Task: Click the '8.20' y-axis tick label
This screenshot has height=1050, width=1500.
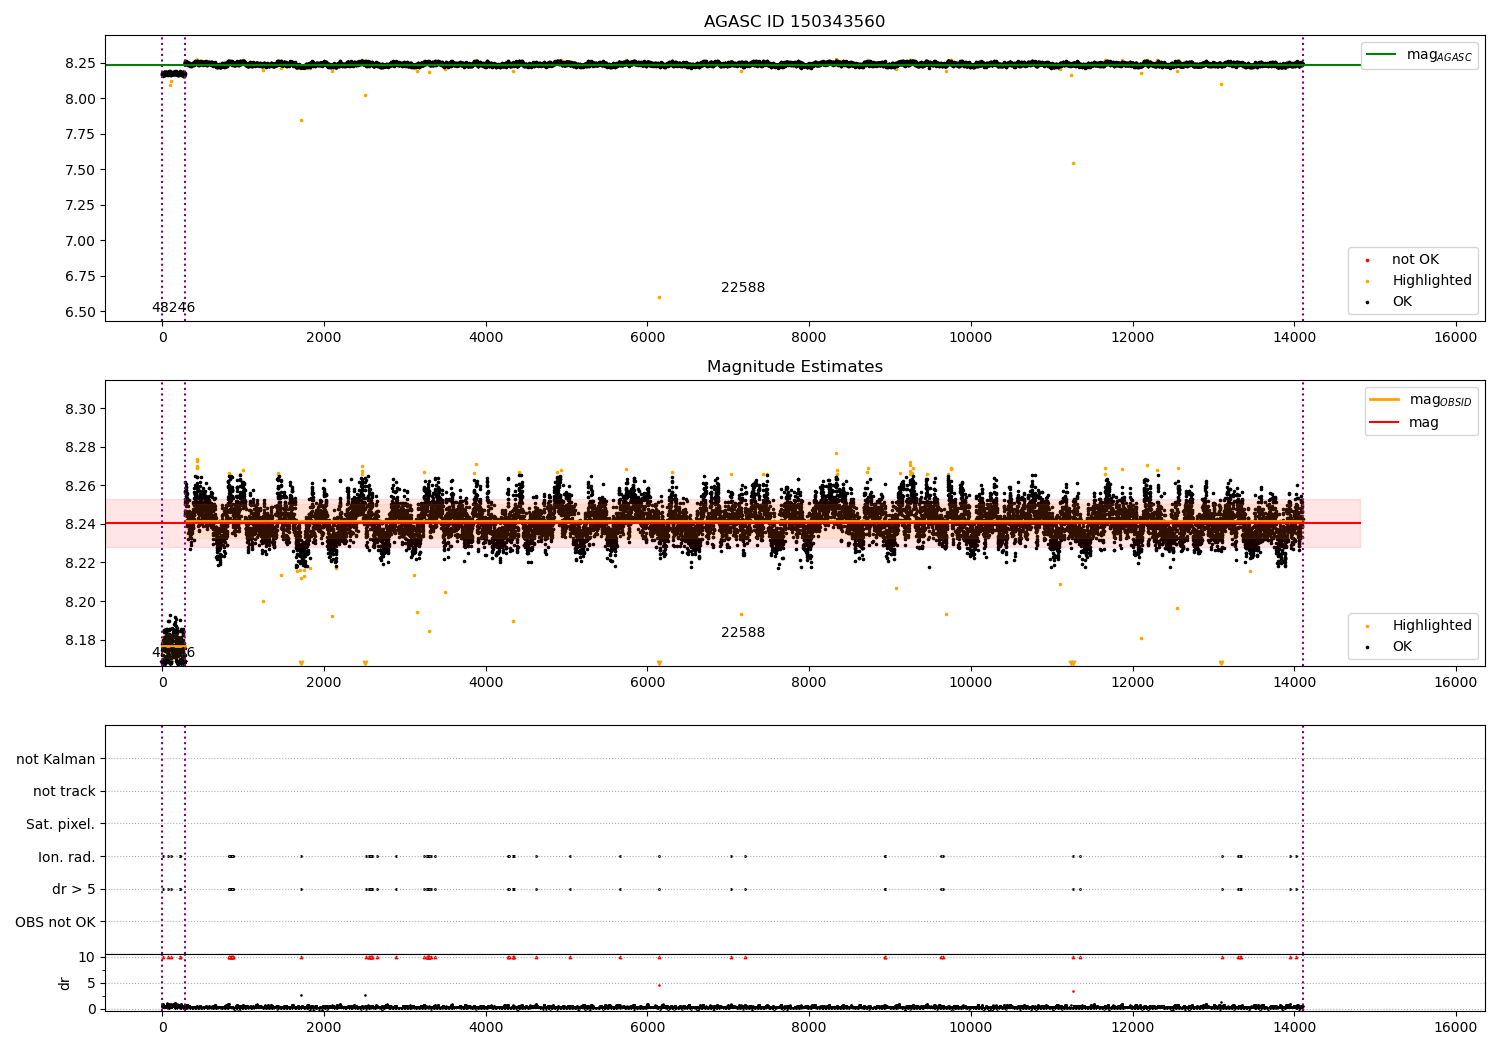Action: point(80,602)
